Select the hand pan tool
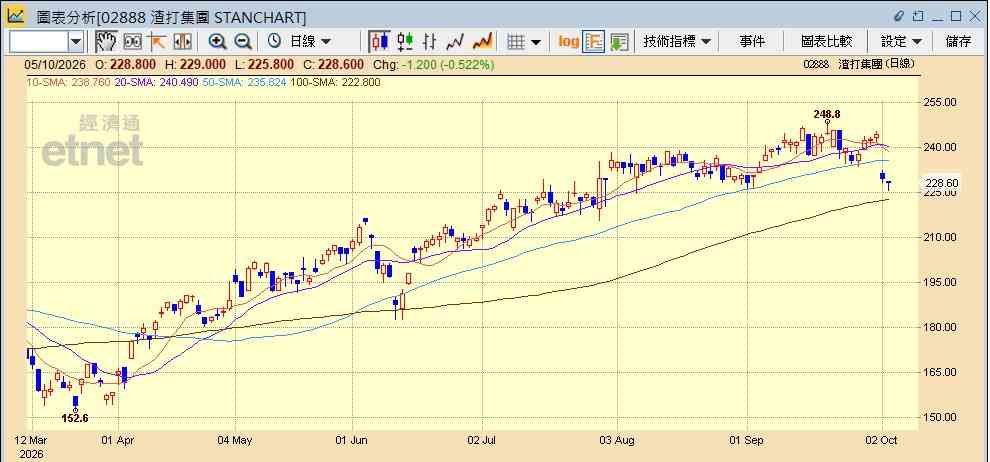 pos(106,42)
